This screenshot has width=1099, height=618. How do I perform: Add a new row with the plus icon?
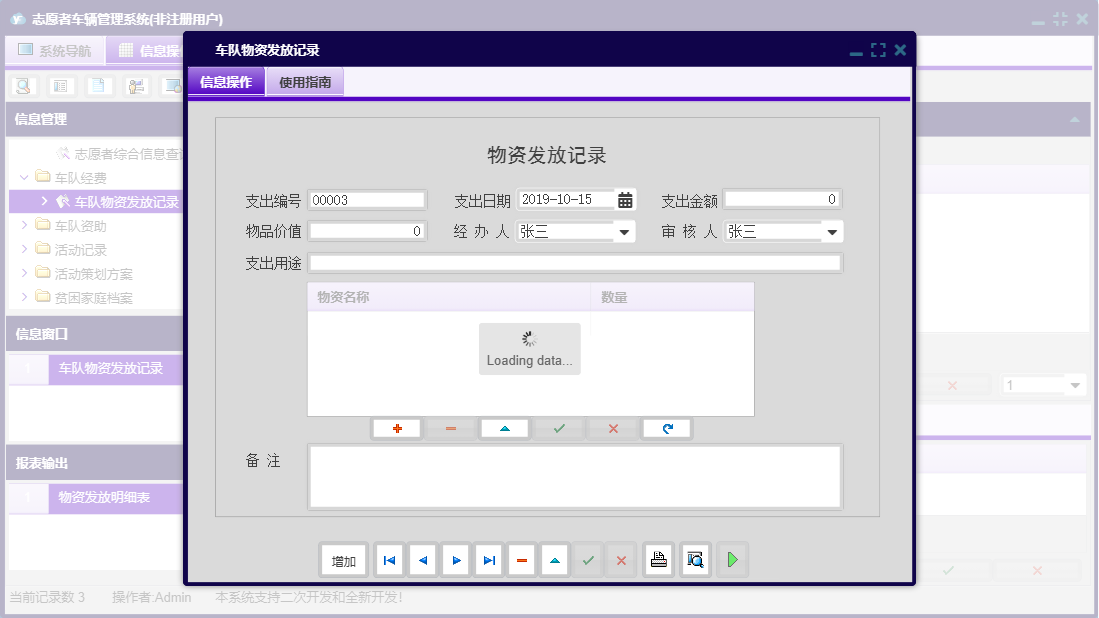[x=398, y=428]
